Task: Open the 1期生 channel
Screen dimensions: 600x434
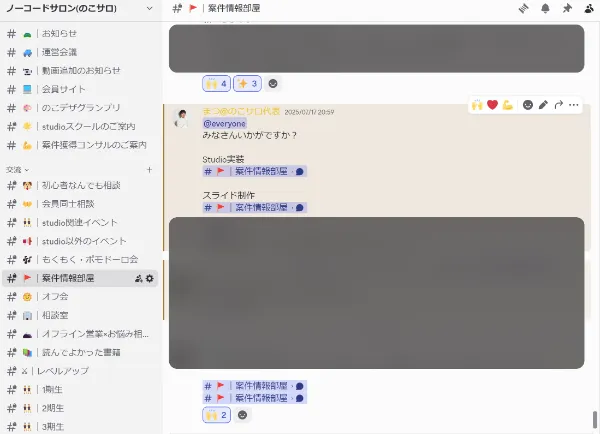Action: tap(80, 390)
